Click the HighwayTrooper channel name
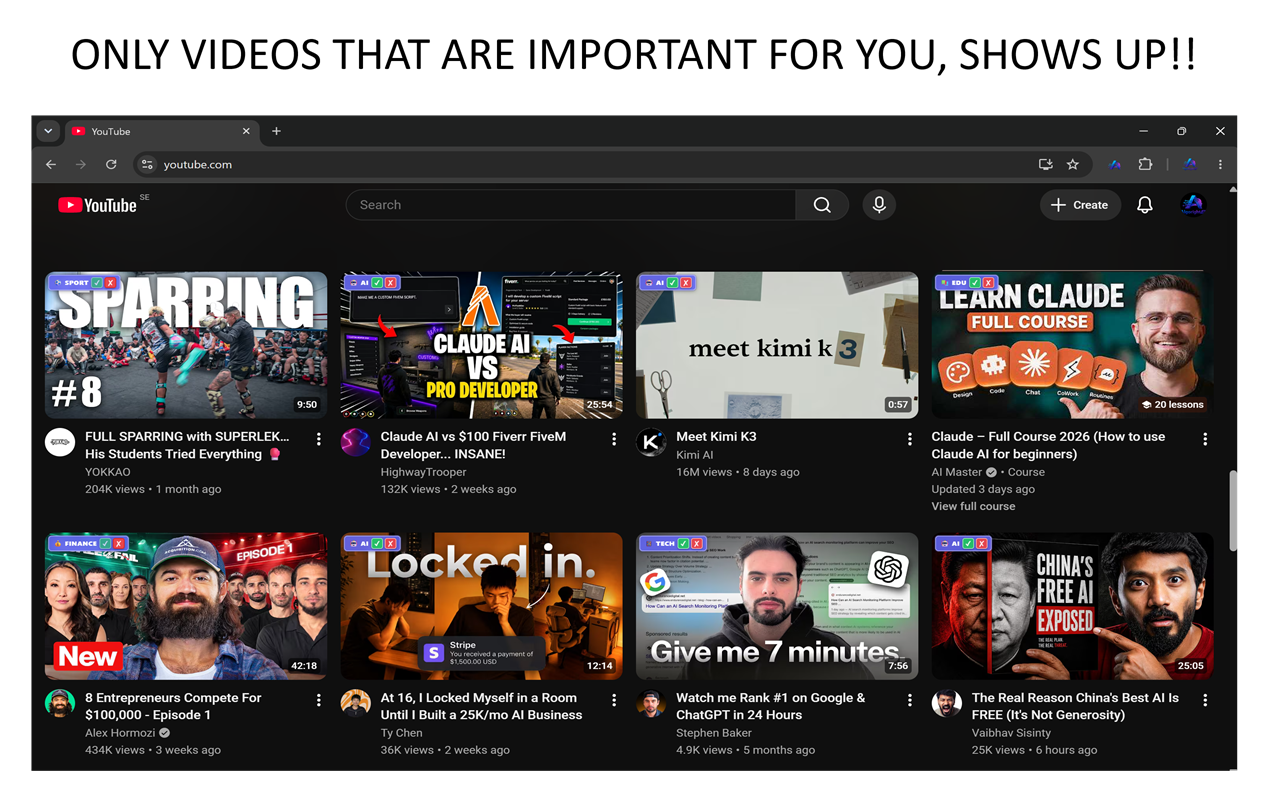This screenshot has height=800, width=1280. point(424,472)
